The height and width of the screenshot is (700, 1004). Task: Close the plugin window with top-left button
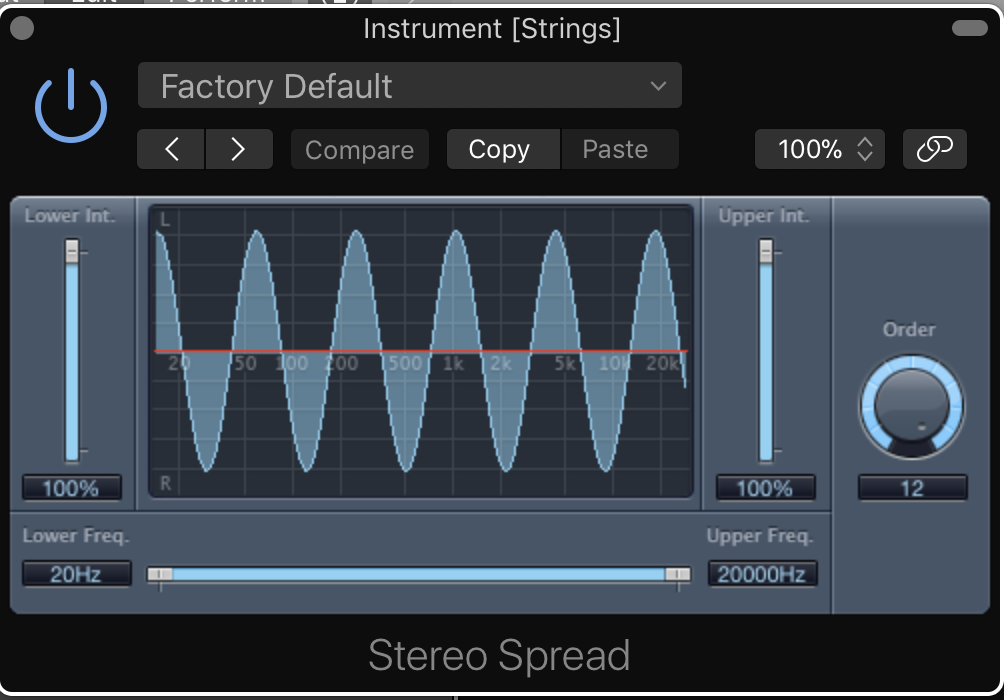21,29
